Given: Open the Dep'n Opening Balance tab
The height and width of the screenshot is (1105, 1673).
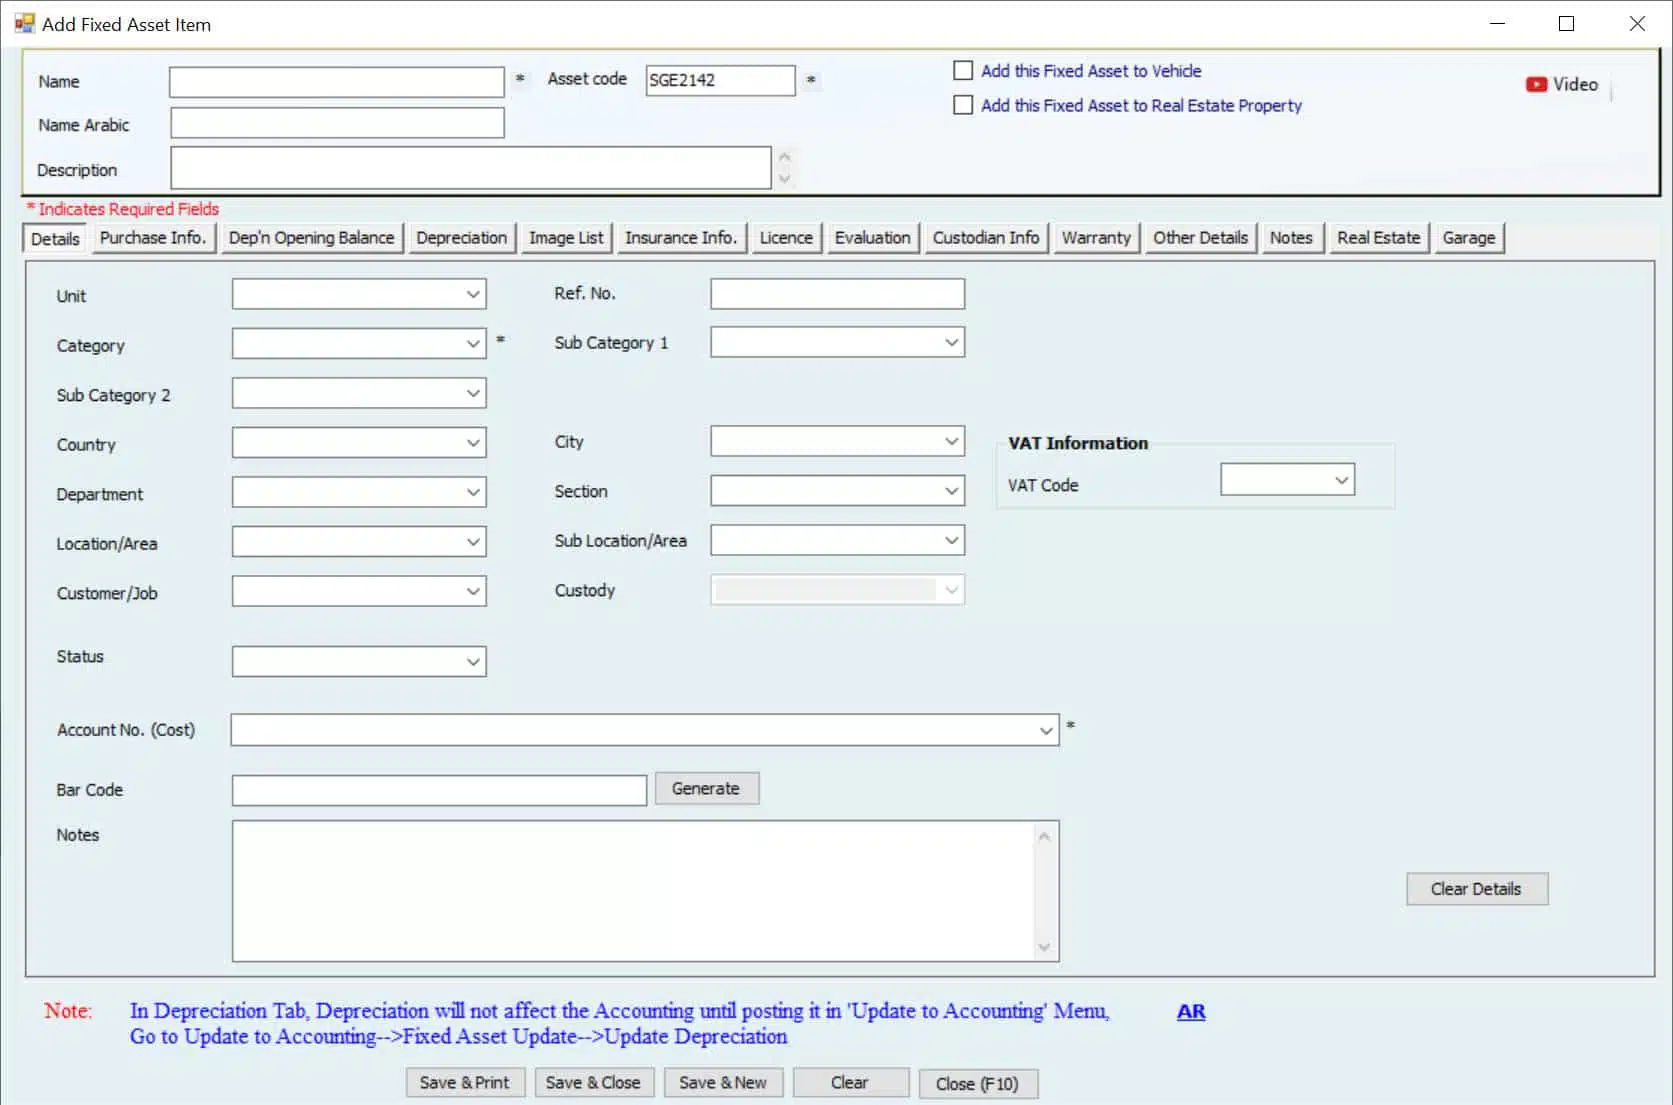Looking at the screenshot, I should coord(311,238).
